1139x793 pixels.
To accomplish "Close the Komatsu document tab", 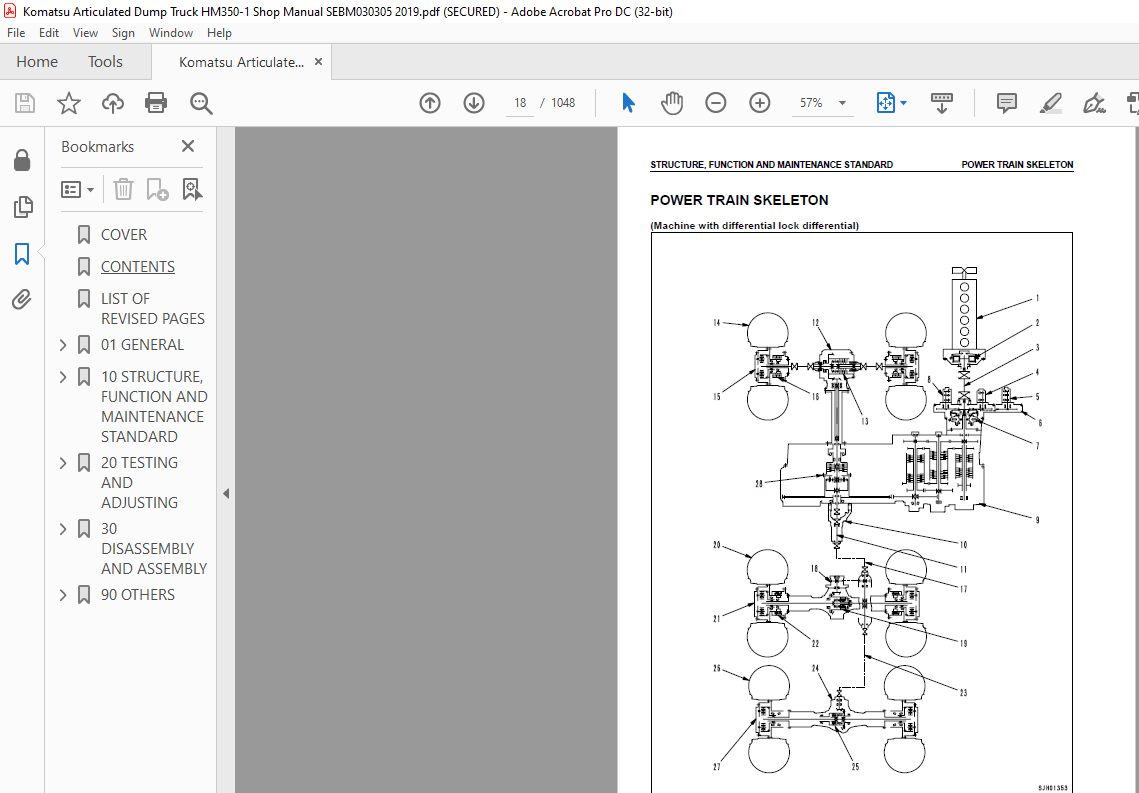I will [x=318, y=62].
